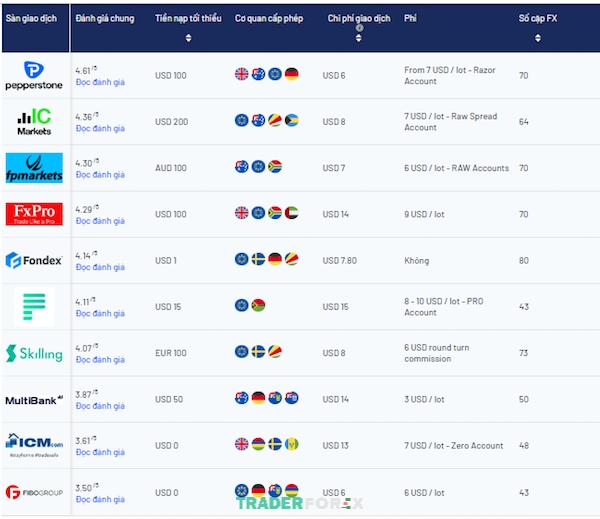This screenshot has height=519, width=600.
Task: Select the USD 13 trading cost cell
Action: click(x=336, y=446)
